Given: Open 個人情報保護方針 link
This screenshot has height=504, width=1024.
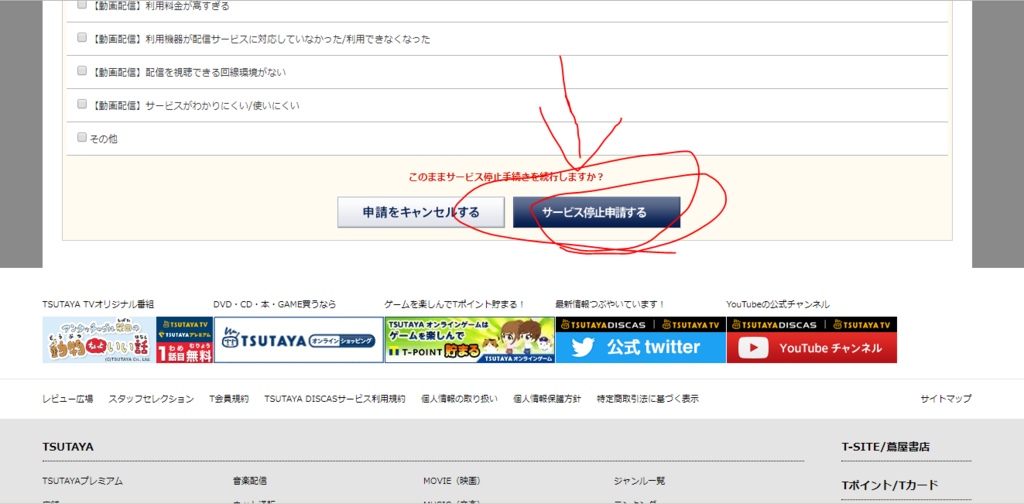Looking at the screenshot, I should point(547,399).
